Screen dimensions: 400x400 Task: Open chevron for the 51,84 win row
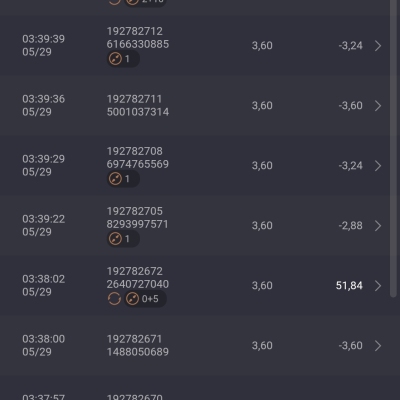378,286
